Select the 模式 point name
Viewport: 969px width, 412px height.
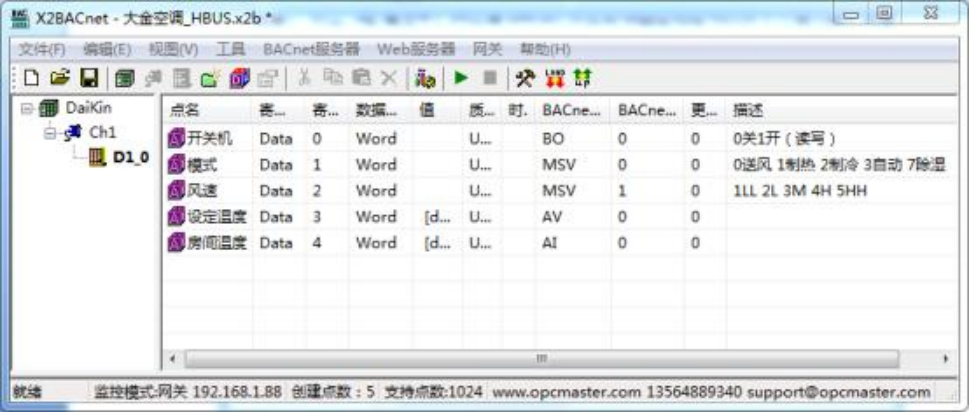(202, 164)
